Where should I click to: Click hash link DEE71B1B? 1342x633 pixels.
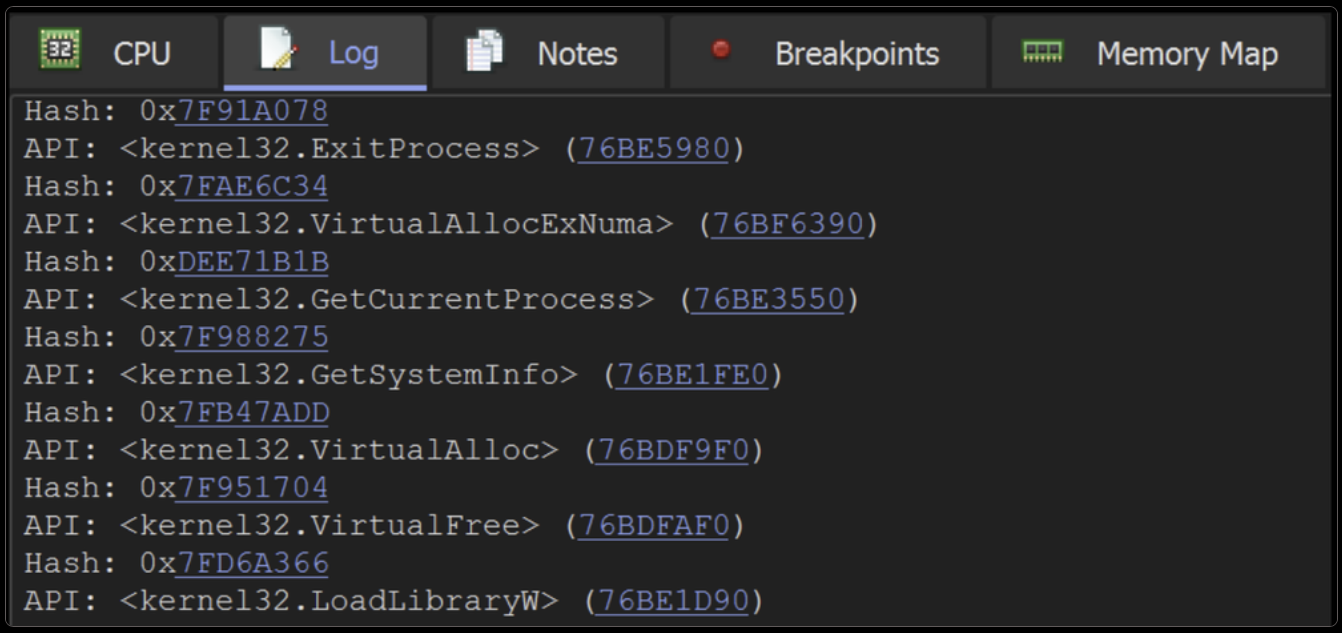251,262
